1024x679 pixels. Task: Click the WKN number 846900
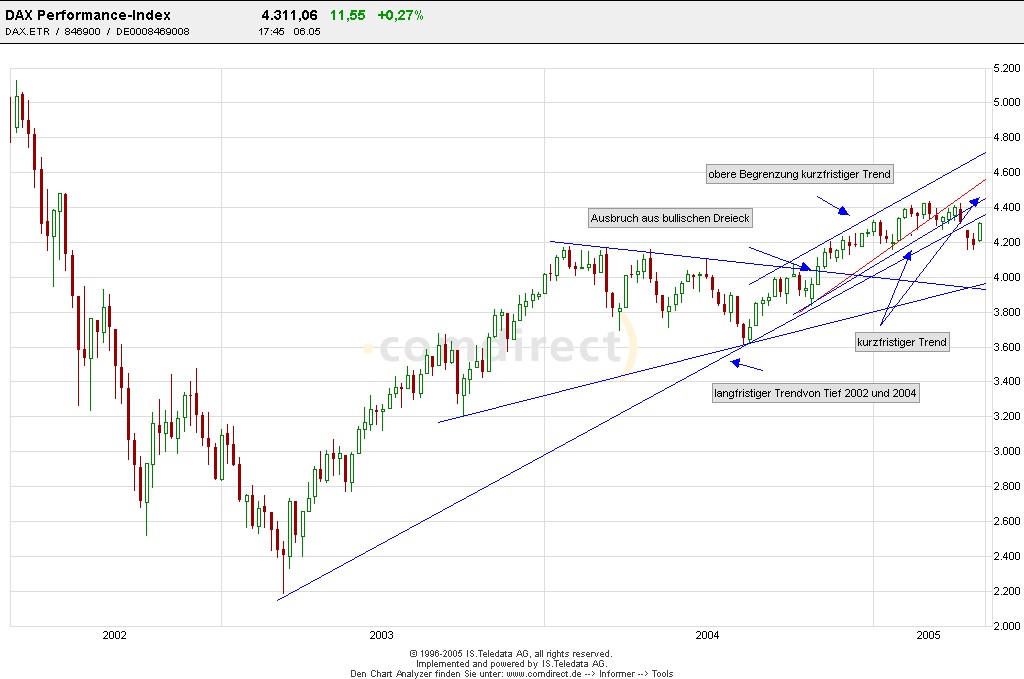pyautogui.click(x=82, y=31)
